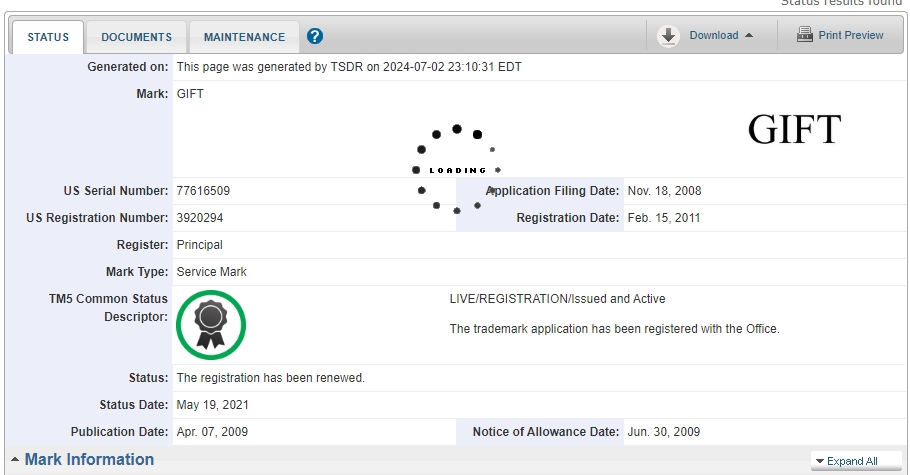
Task: Click the Download label text
Action: click(713, 35)
